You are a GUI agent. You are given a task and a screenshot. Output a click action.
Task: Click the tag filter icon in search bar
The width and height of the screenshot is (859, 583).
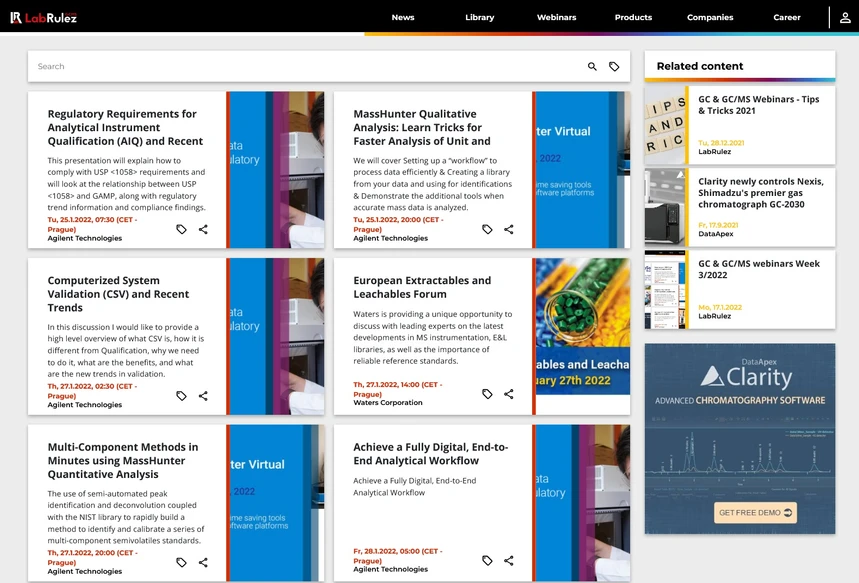click(x=614, y=66)
